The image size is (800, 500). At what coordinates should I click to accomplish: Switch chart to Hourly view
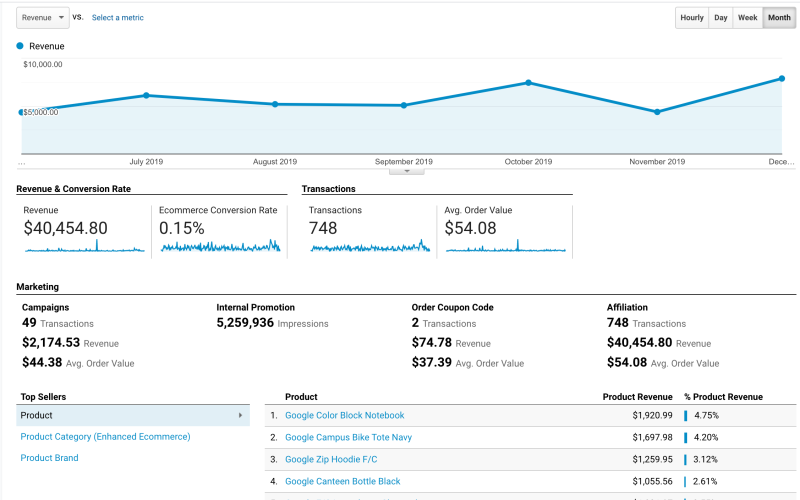(691, 18)
